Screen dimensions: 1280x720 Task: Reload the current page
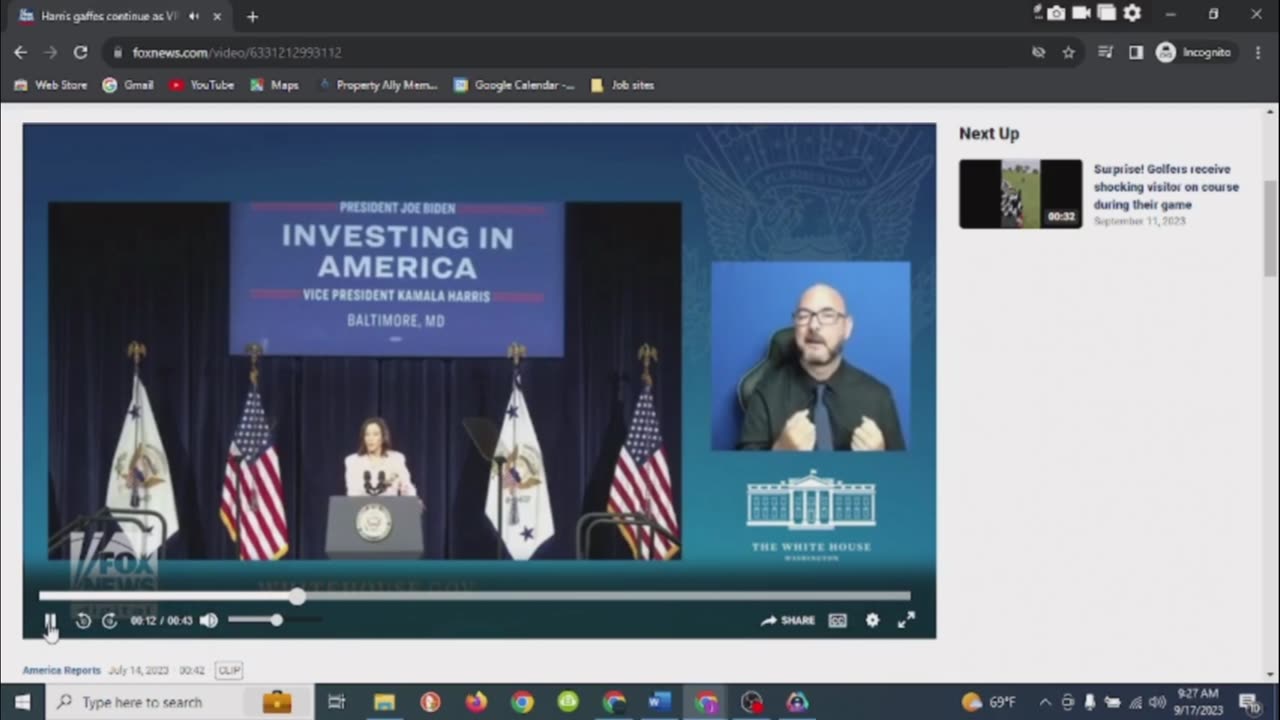click(80, 52)
